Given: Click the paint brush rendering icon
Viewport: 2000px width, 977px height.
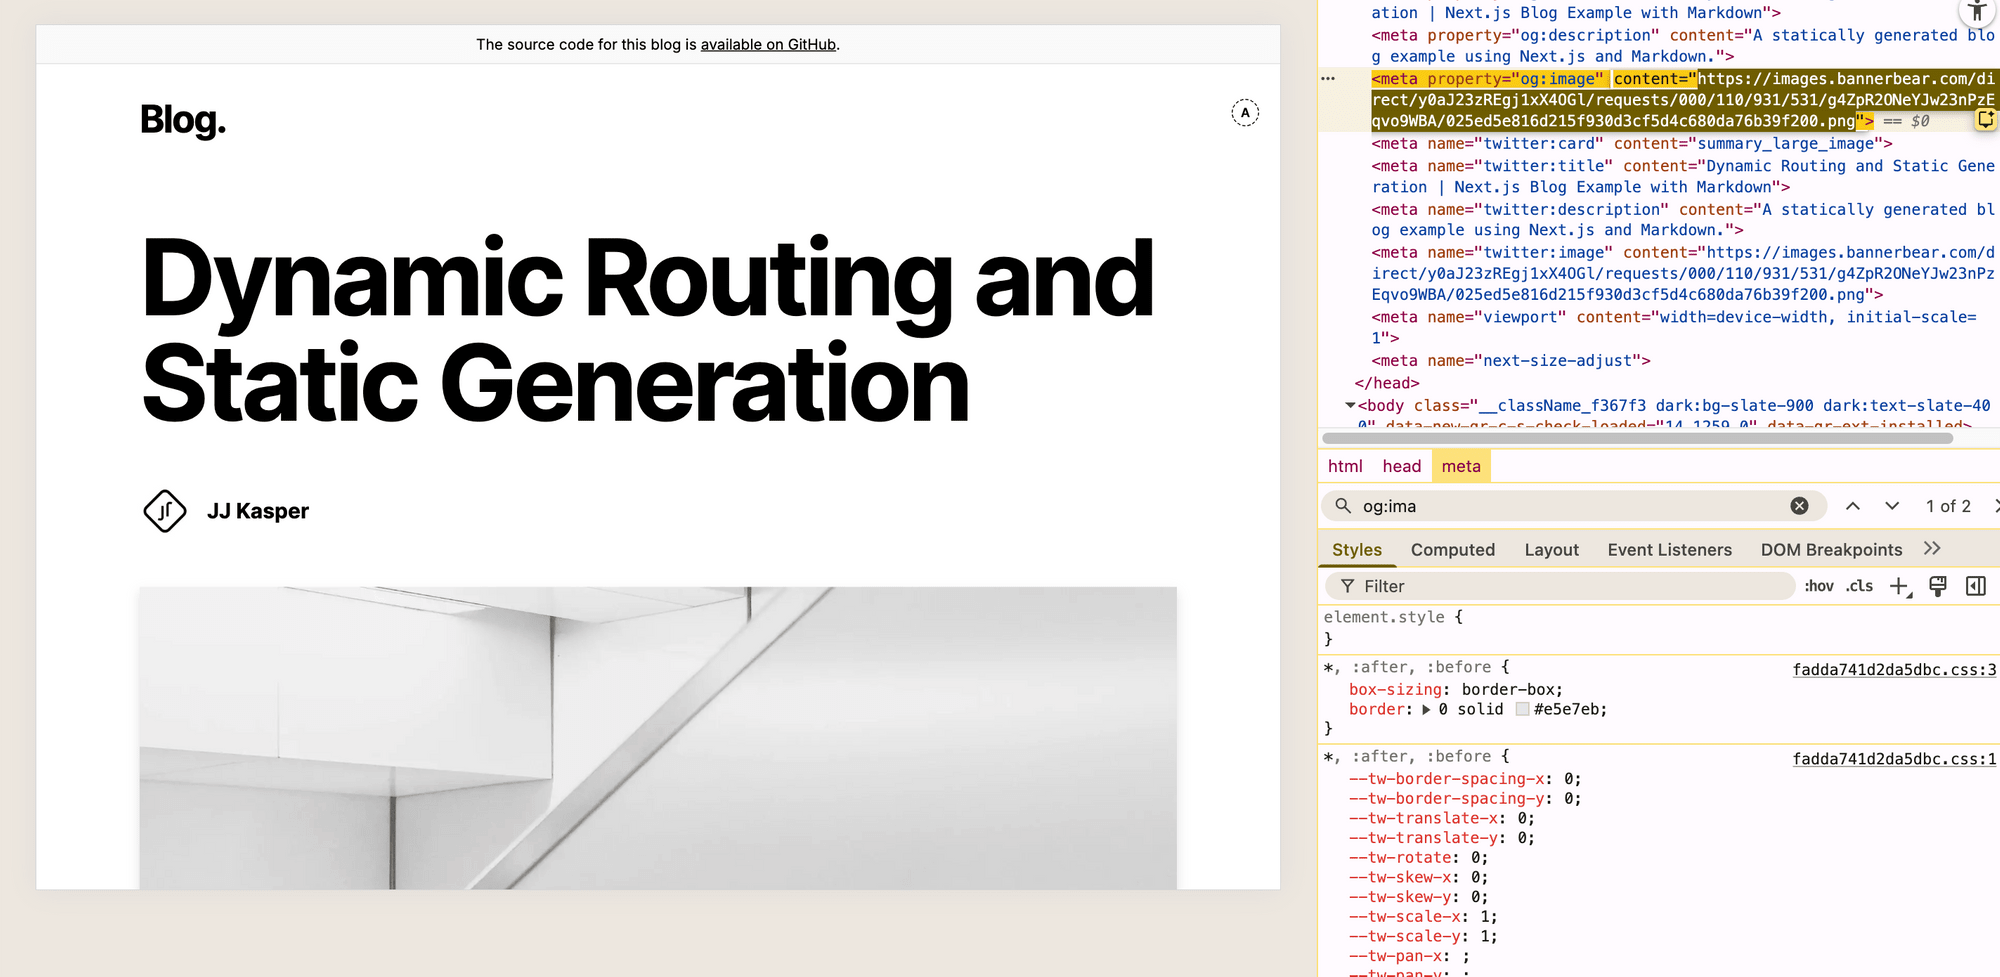Looking at the screenshot, I should click(x=1937, y=586).
